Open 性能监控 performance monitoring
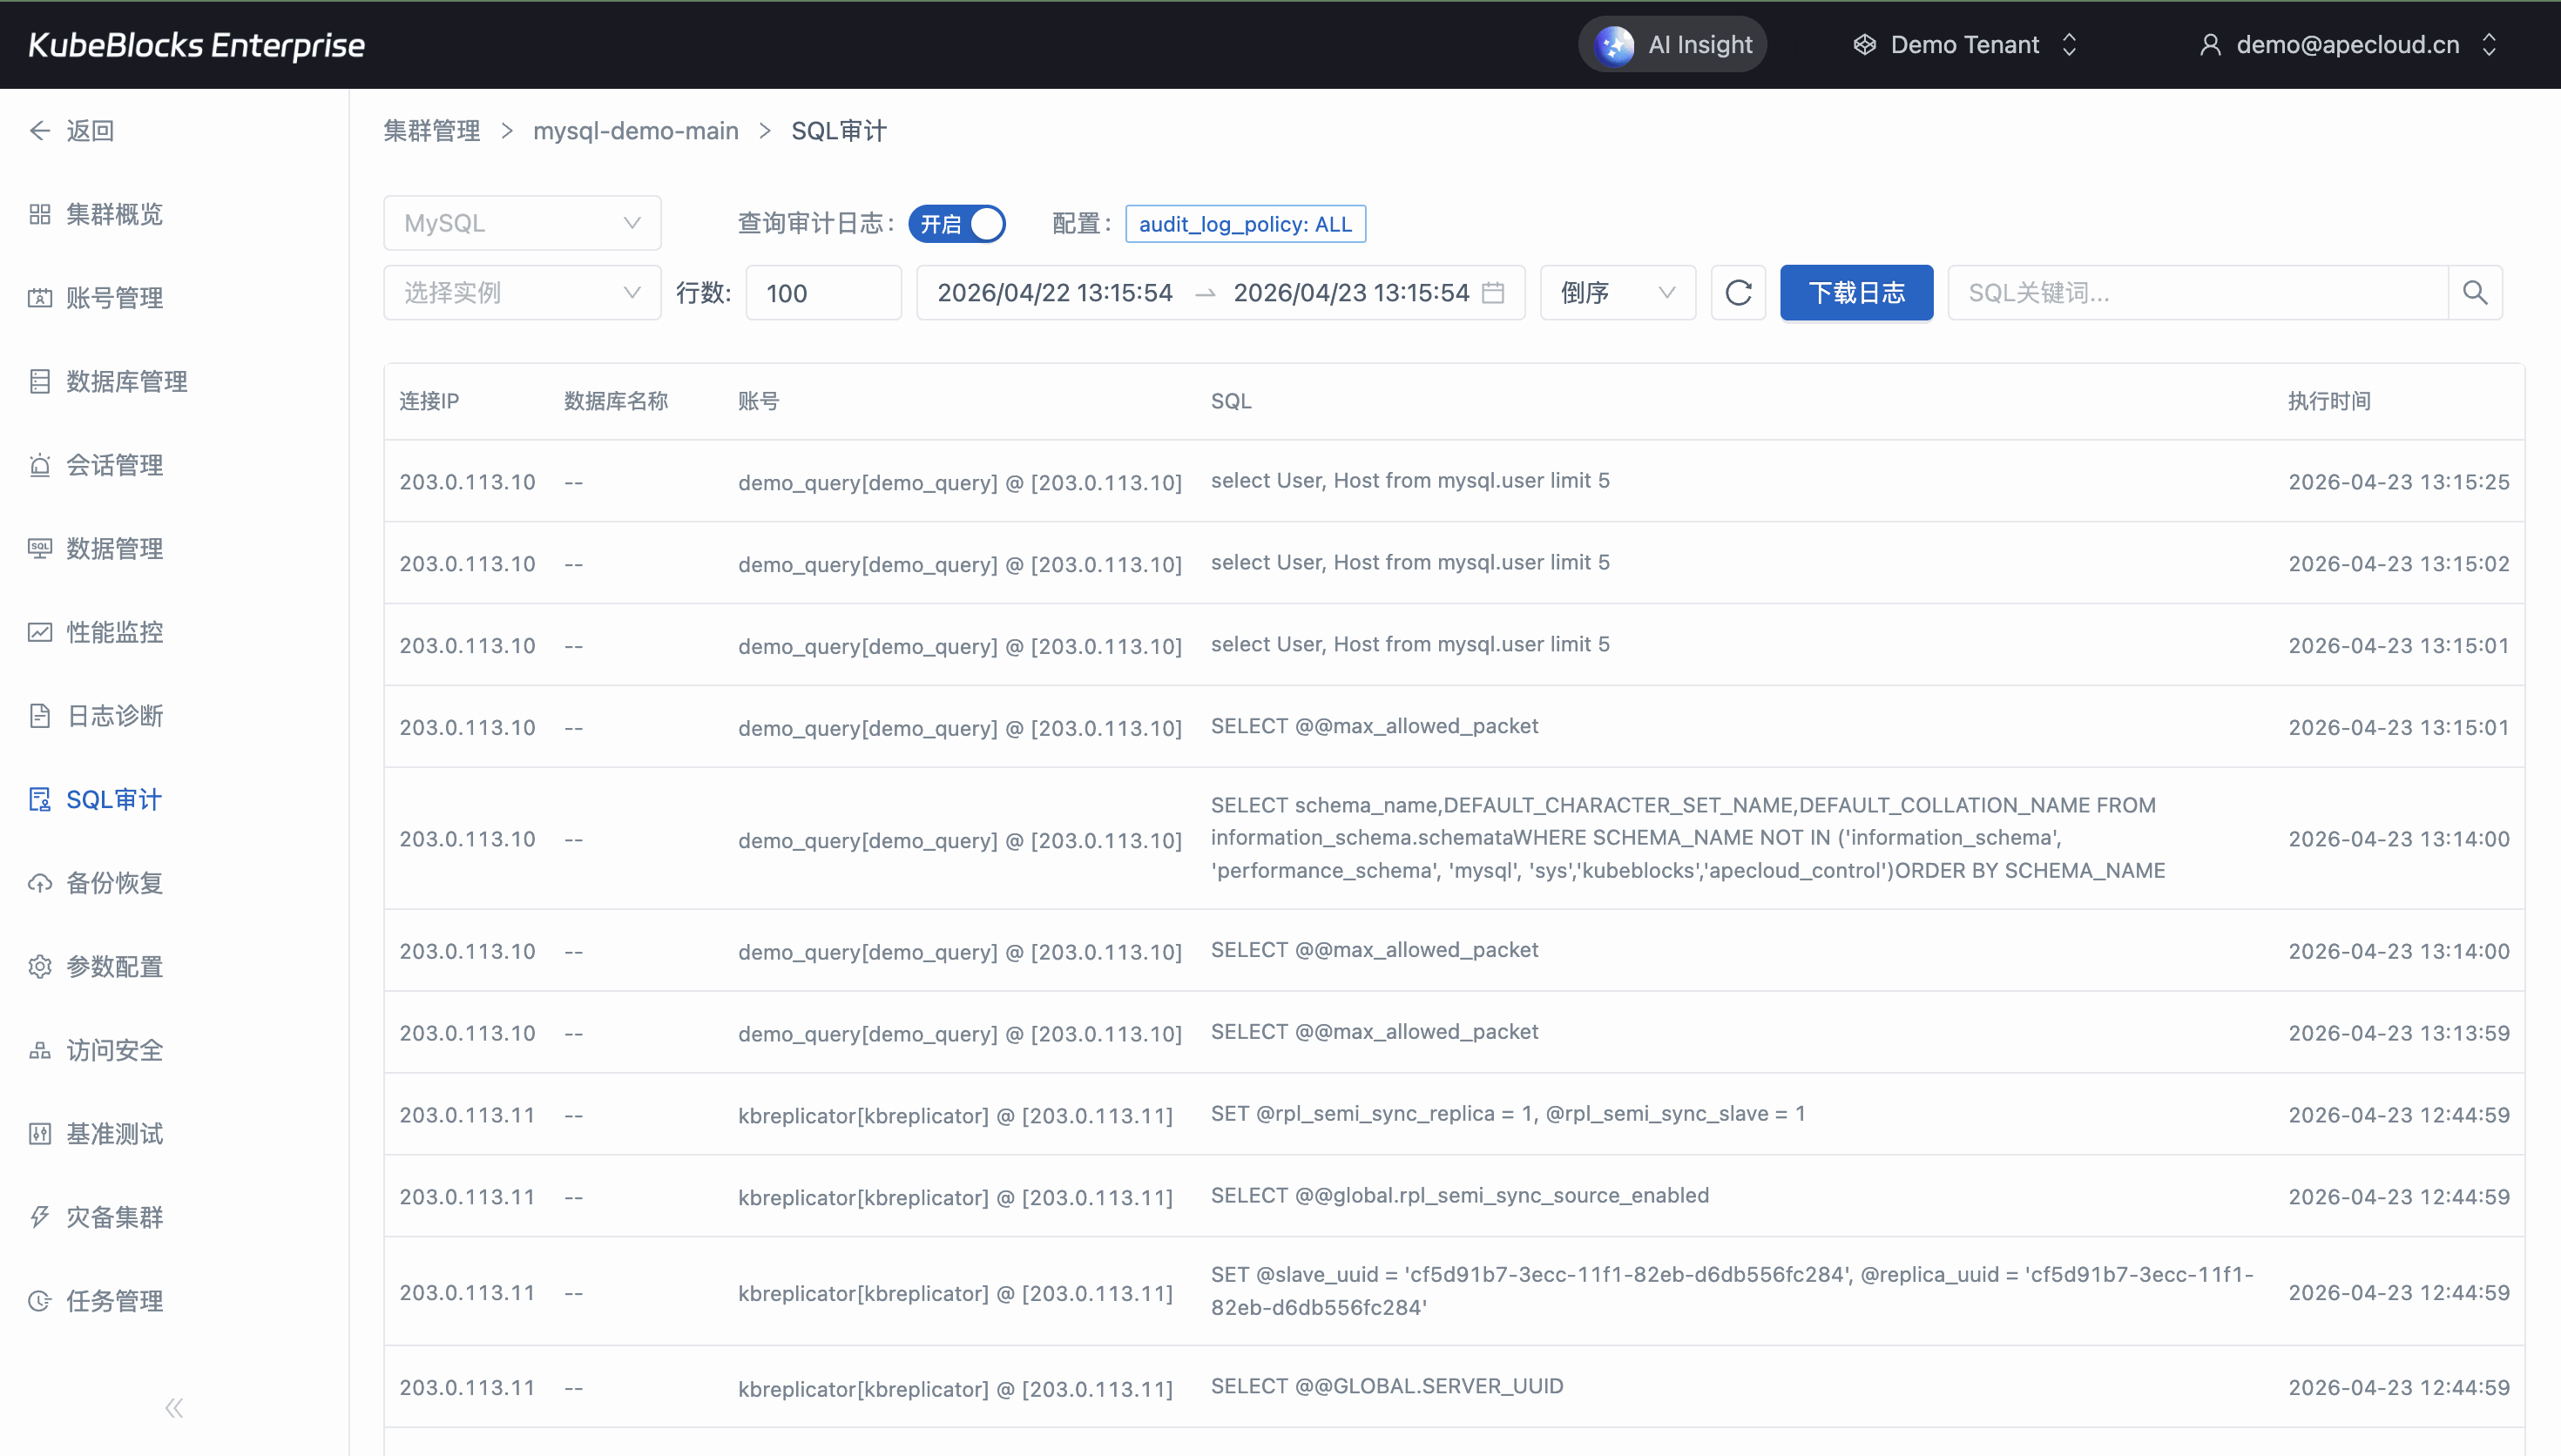2561x1456 pixels. (114, 632)
